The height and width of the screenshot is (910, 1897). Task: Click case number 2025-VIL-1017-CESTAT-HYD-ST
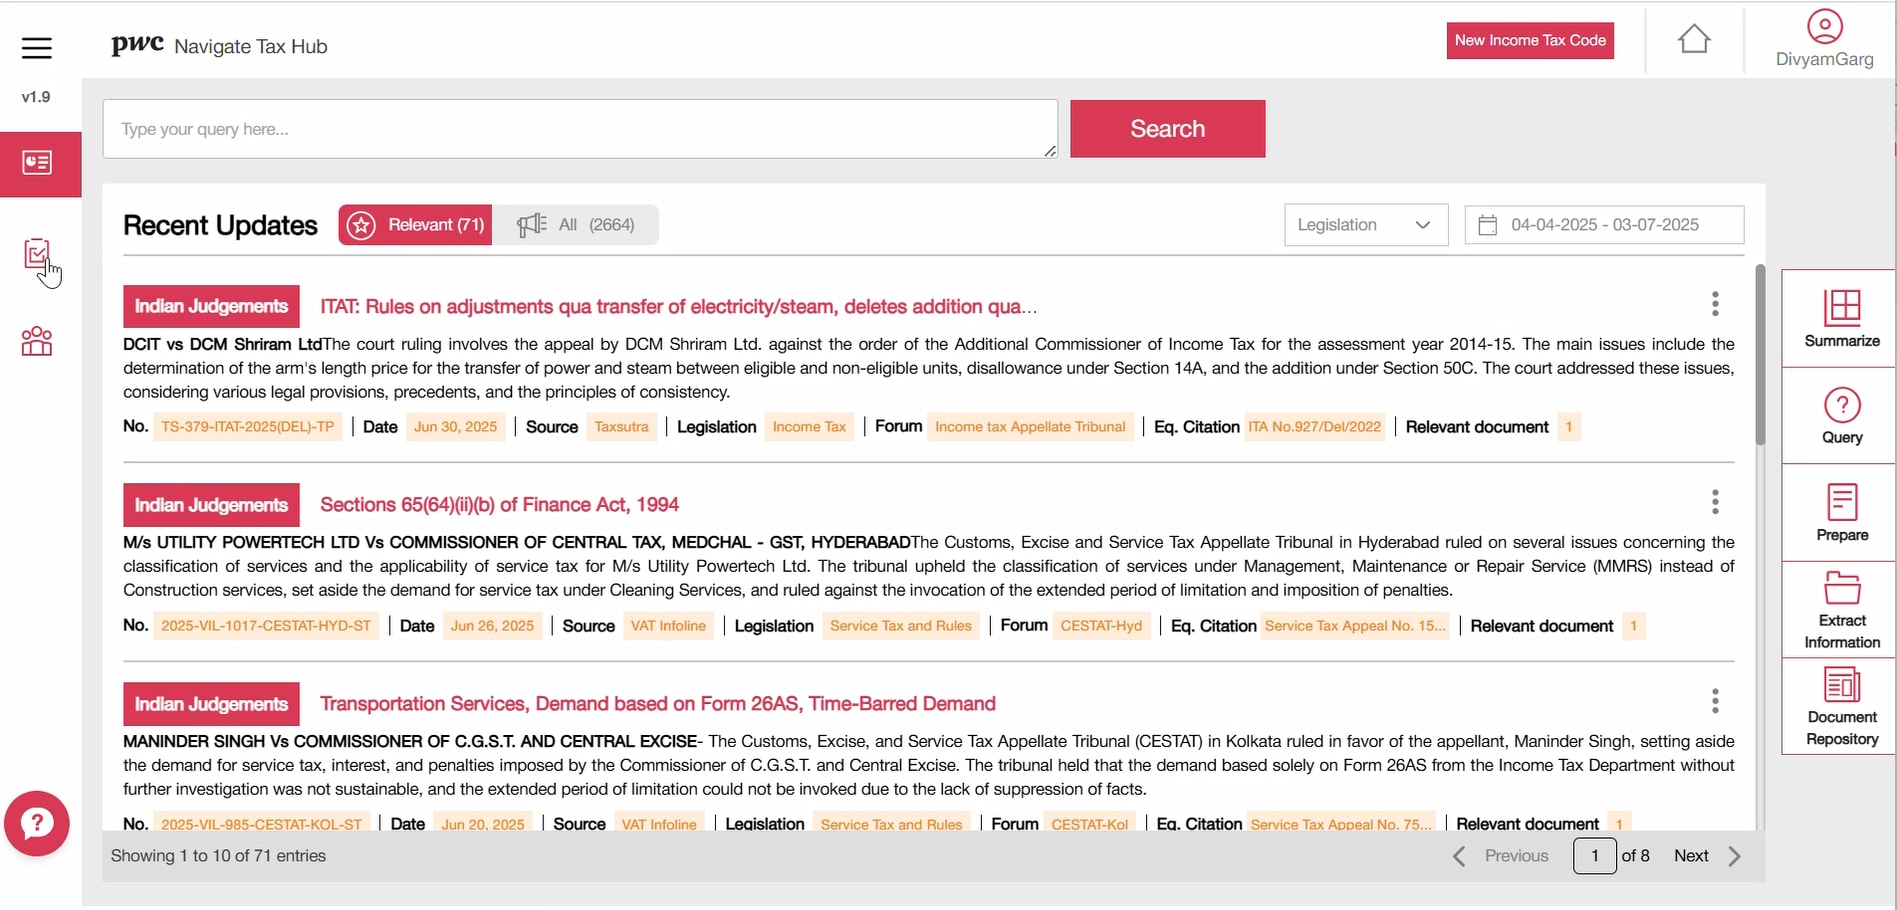pyautogui.click(x=266, y=626)
